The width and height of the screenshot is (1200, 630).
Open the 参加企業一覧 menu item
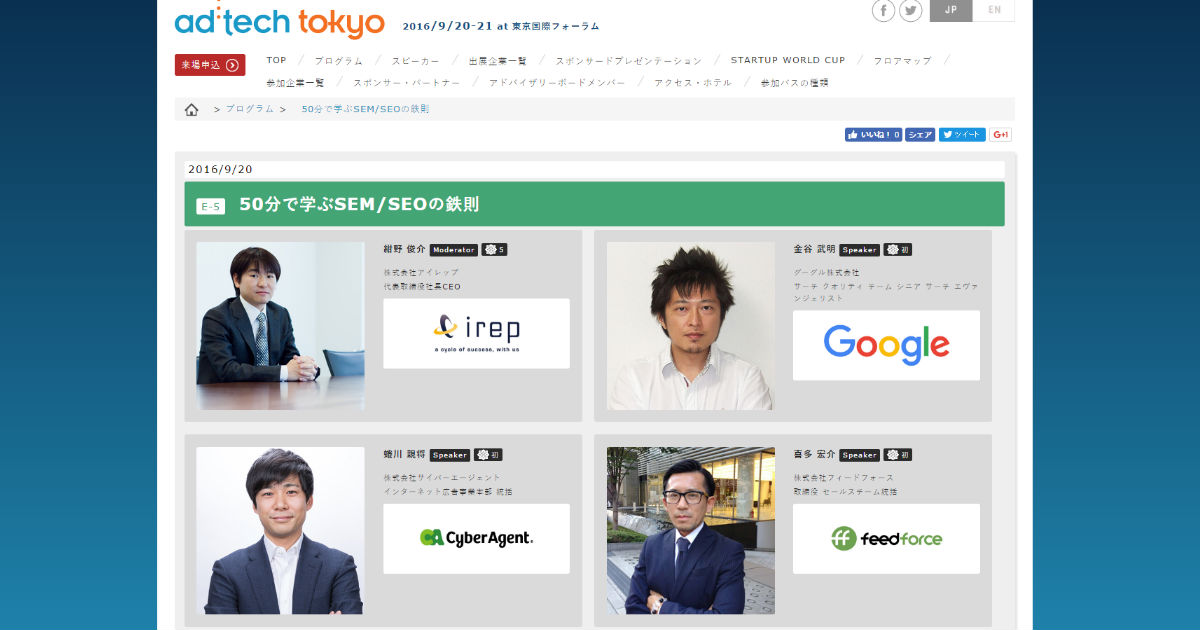(295, 83)
